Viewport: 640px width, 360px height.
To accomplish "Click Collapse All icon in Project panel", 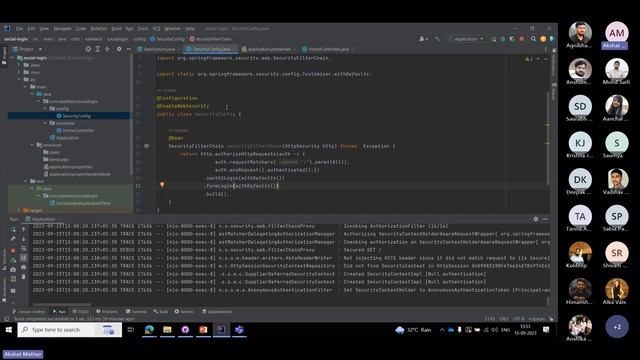I will coord(107,49).
